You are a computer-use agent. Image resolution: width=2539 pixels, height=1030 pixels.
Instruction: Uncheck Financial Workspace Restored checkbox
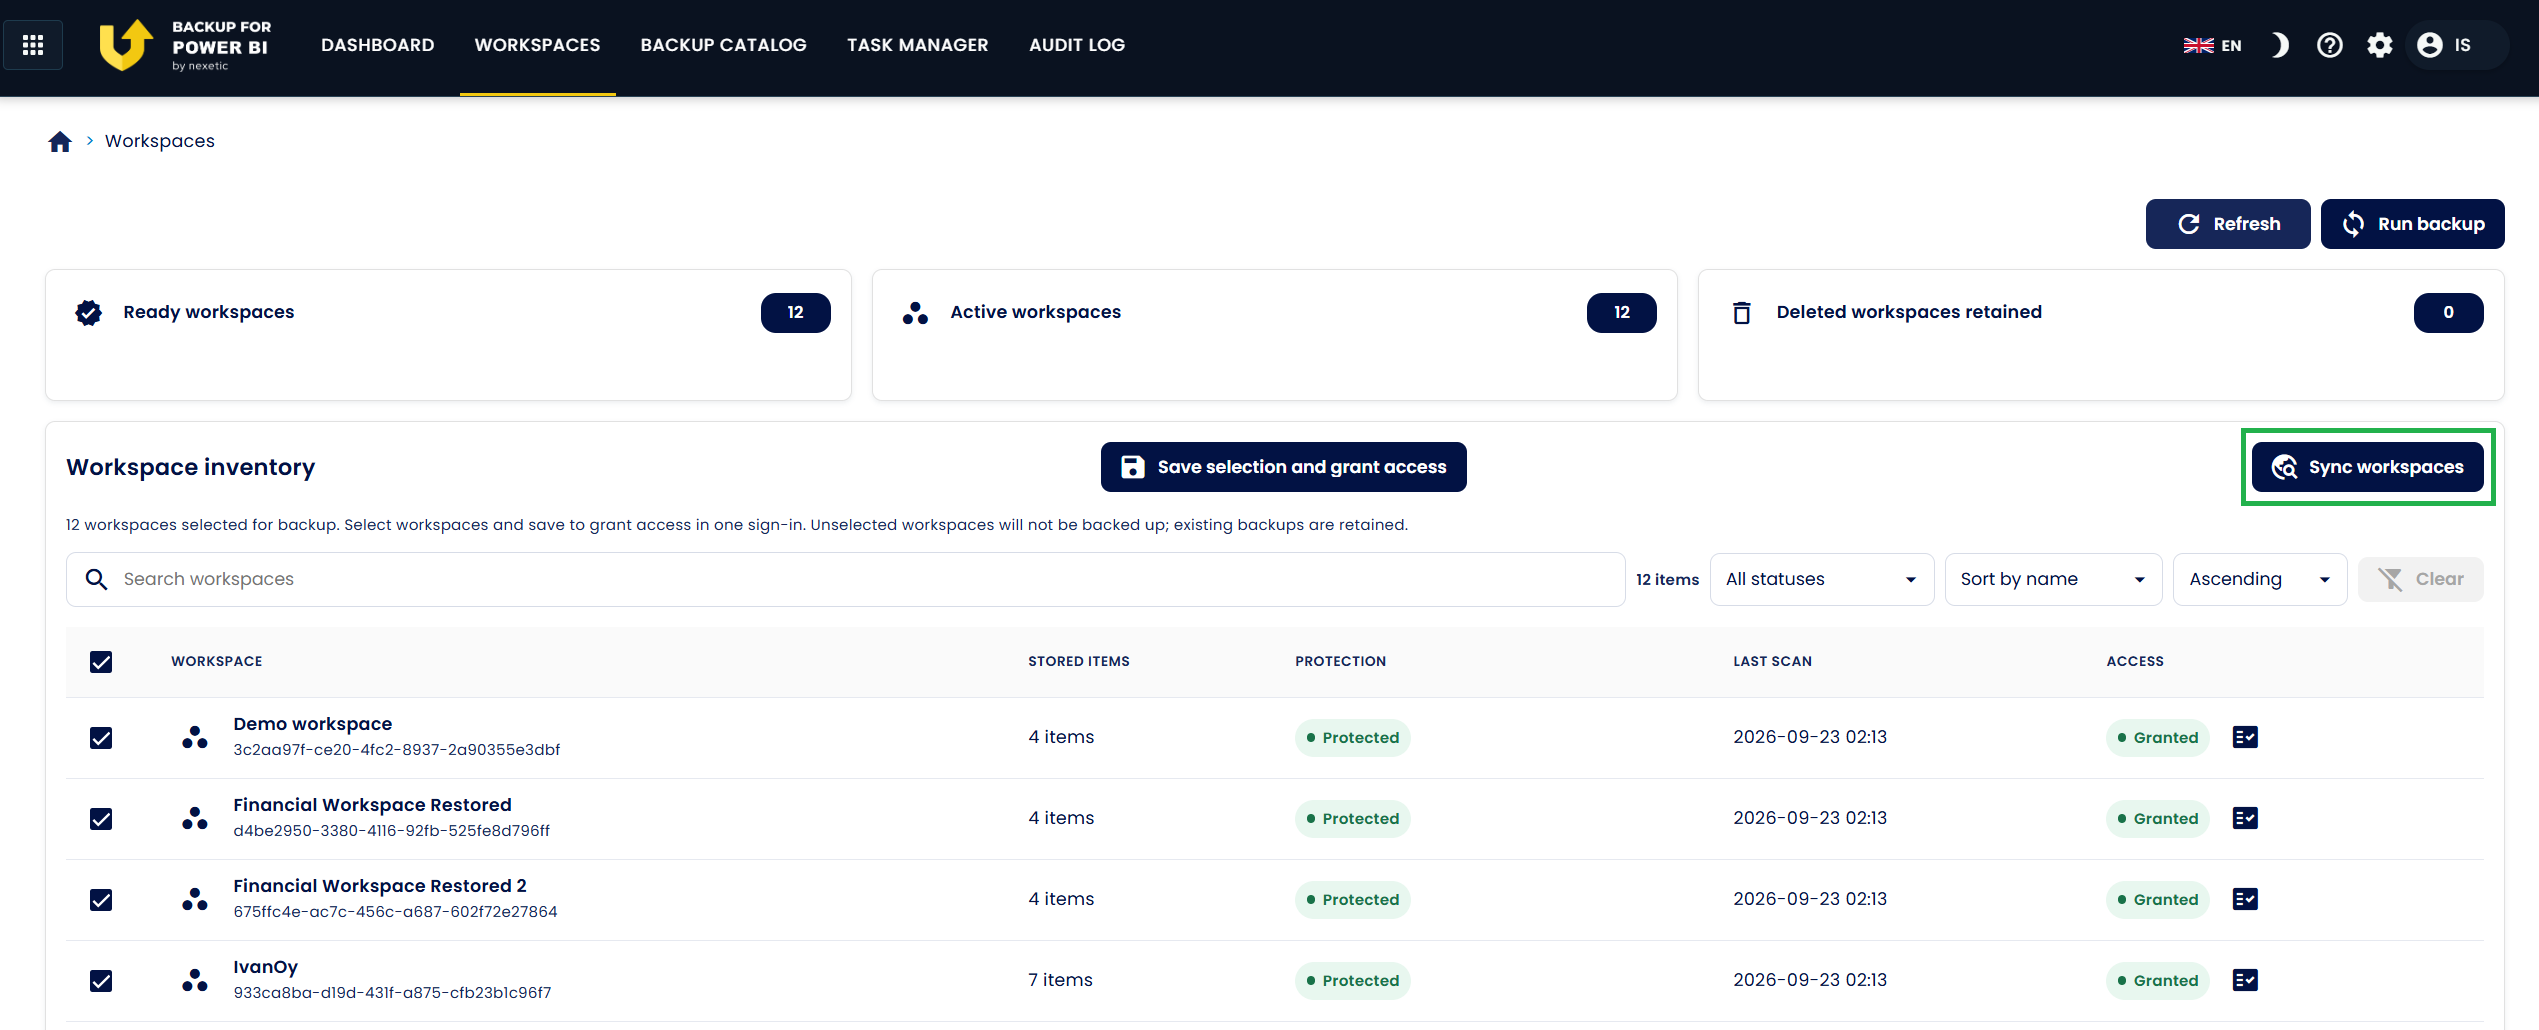pyautogui.click(x=101, y=819)
